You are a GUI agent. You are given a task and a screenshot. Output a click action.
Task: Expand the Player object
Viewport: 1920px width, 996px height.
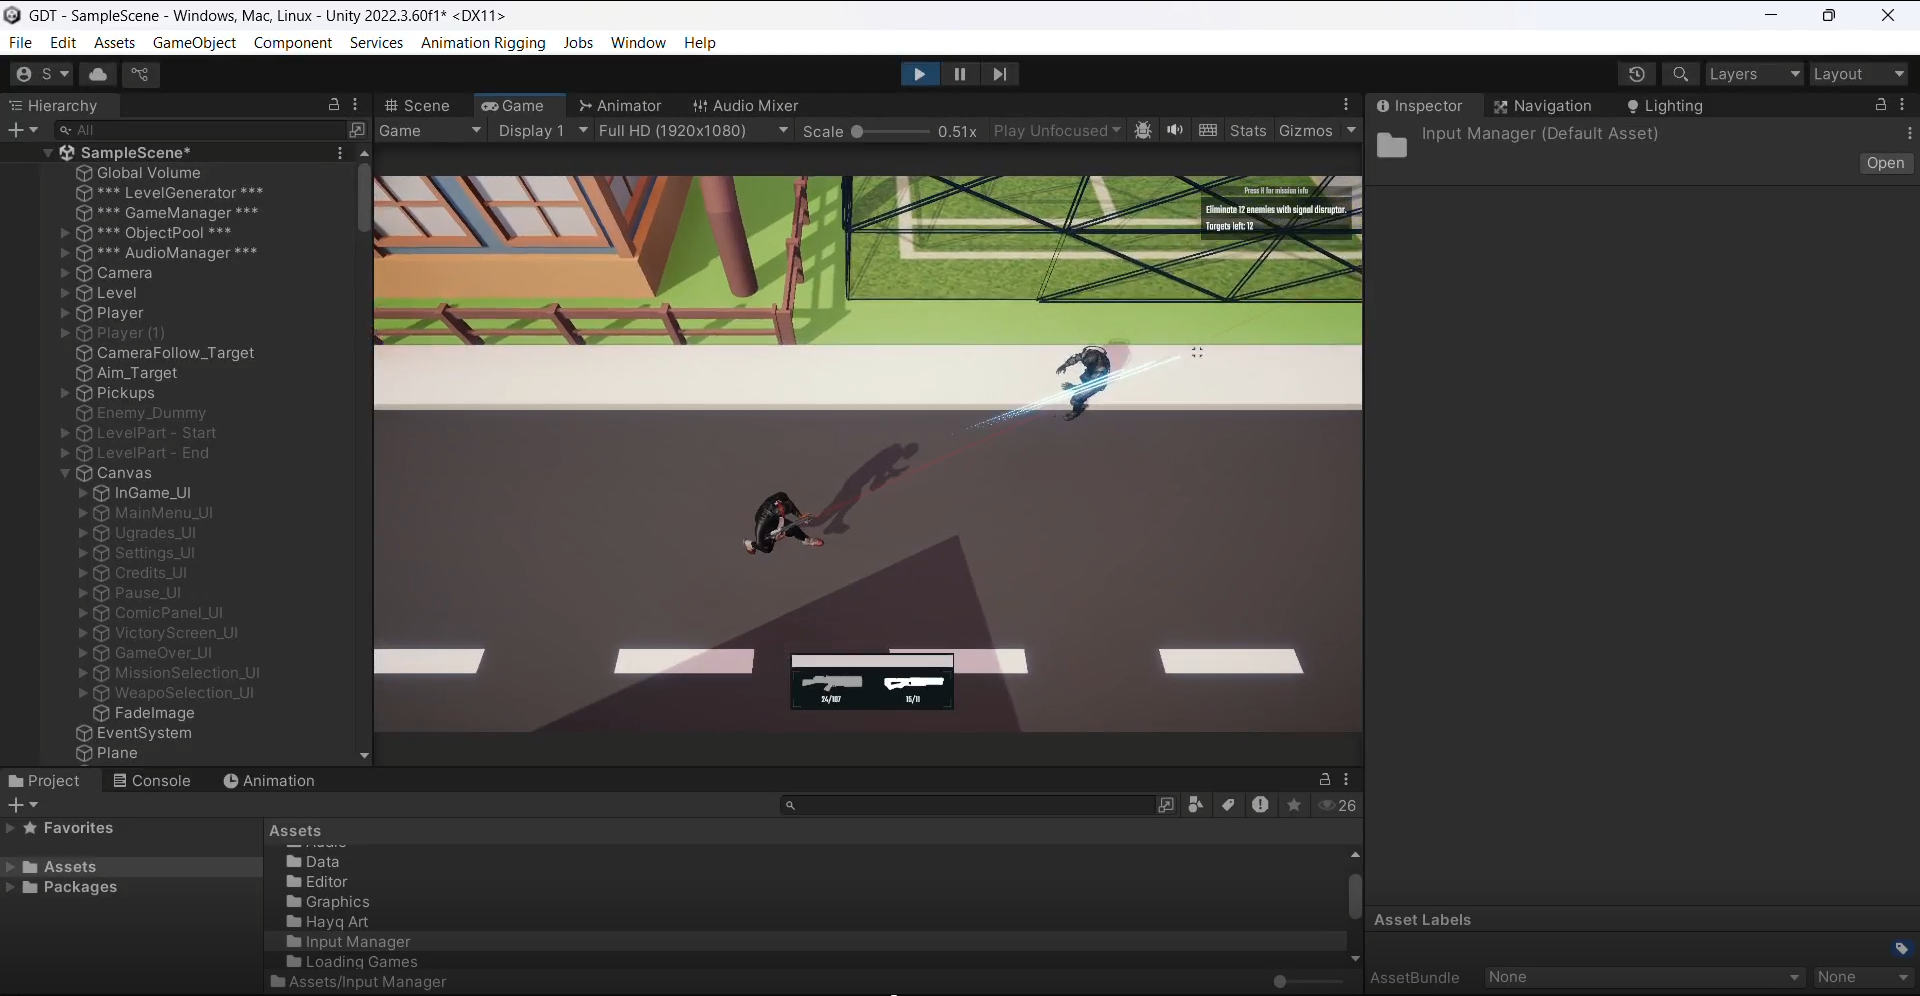(x=65, y=313)
